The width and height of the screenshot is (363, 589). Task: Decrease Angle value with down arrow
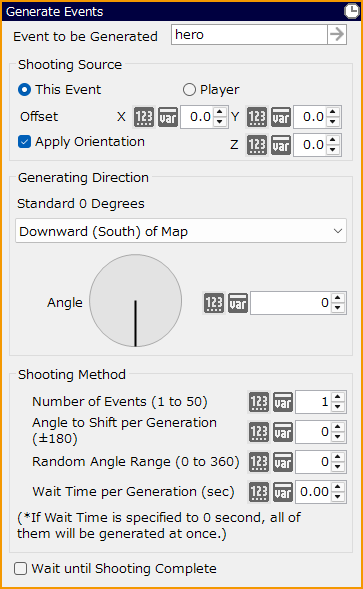(338, 308)
